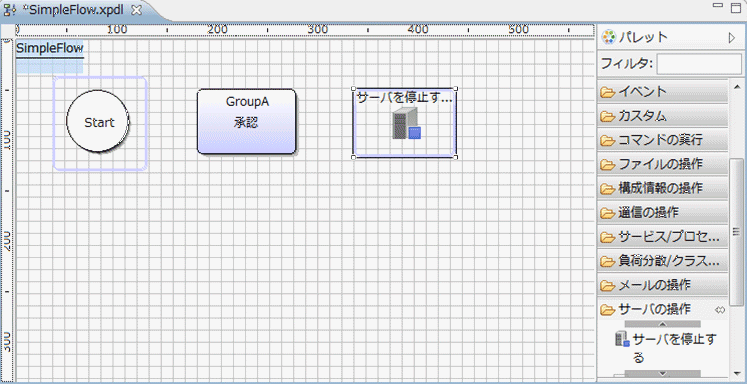Click the folder icon beside 構成情報の操作
This screenshot has height=384, width=747.
click(x=607, y=189)
